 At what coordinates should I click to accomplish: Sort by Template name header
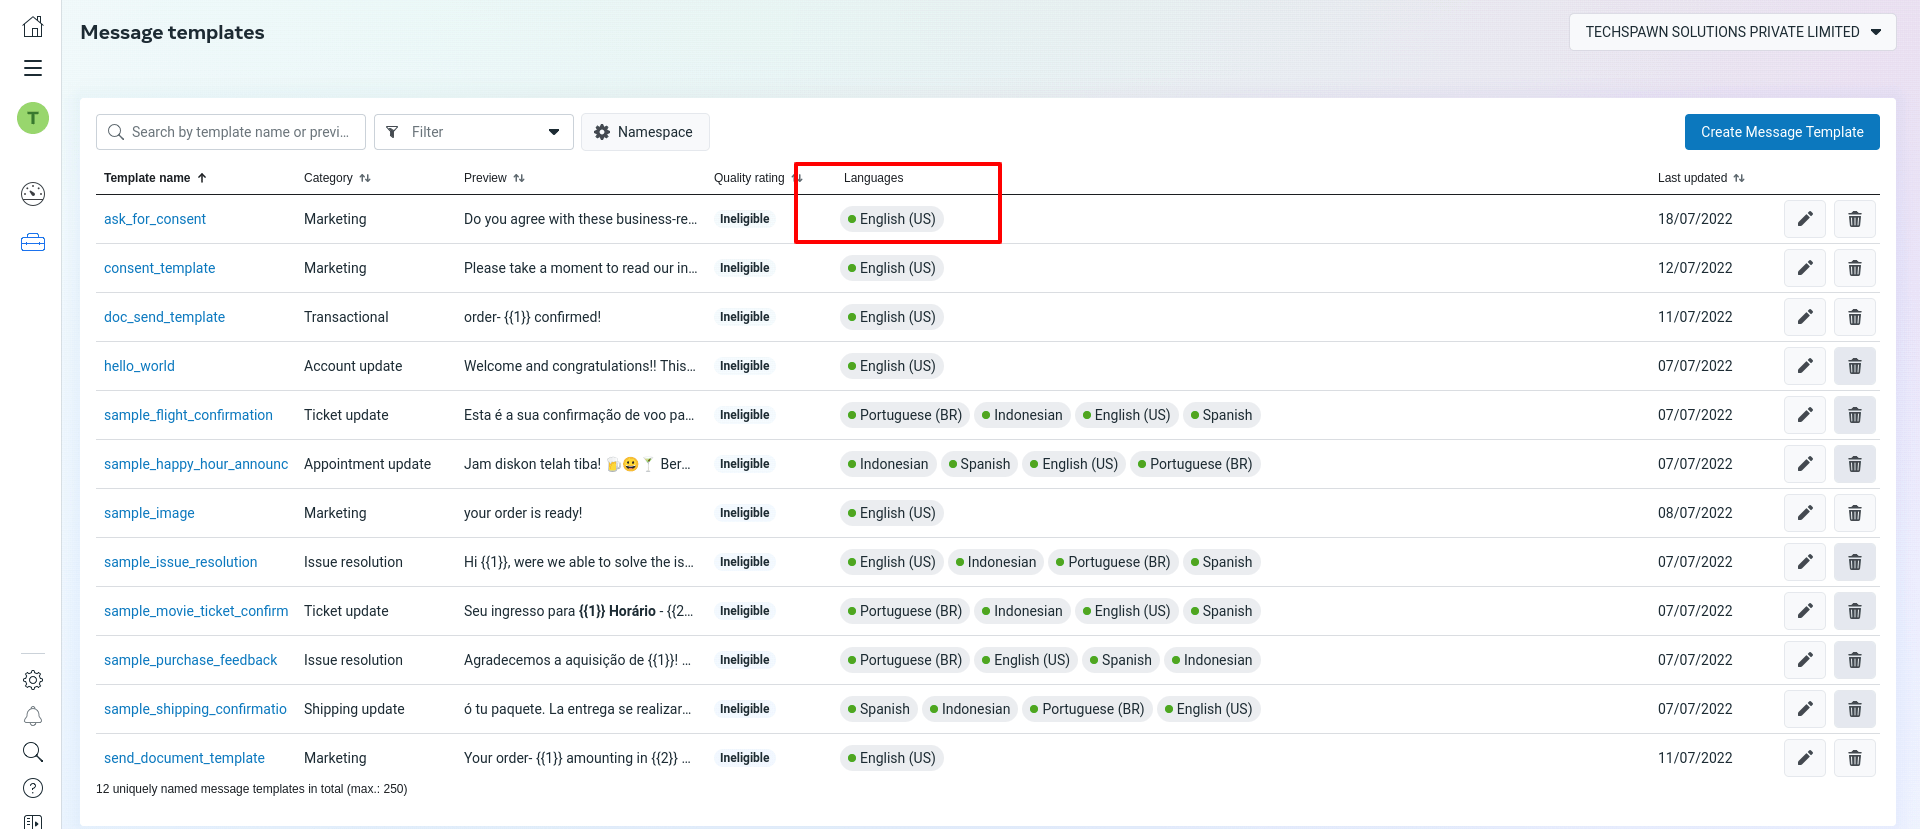155,178
